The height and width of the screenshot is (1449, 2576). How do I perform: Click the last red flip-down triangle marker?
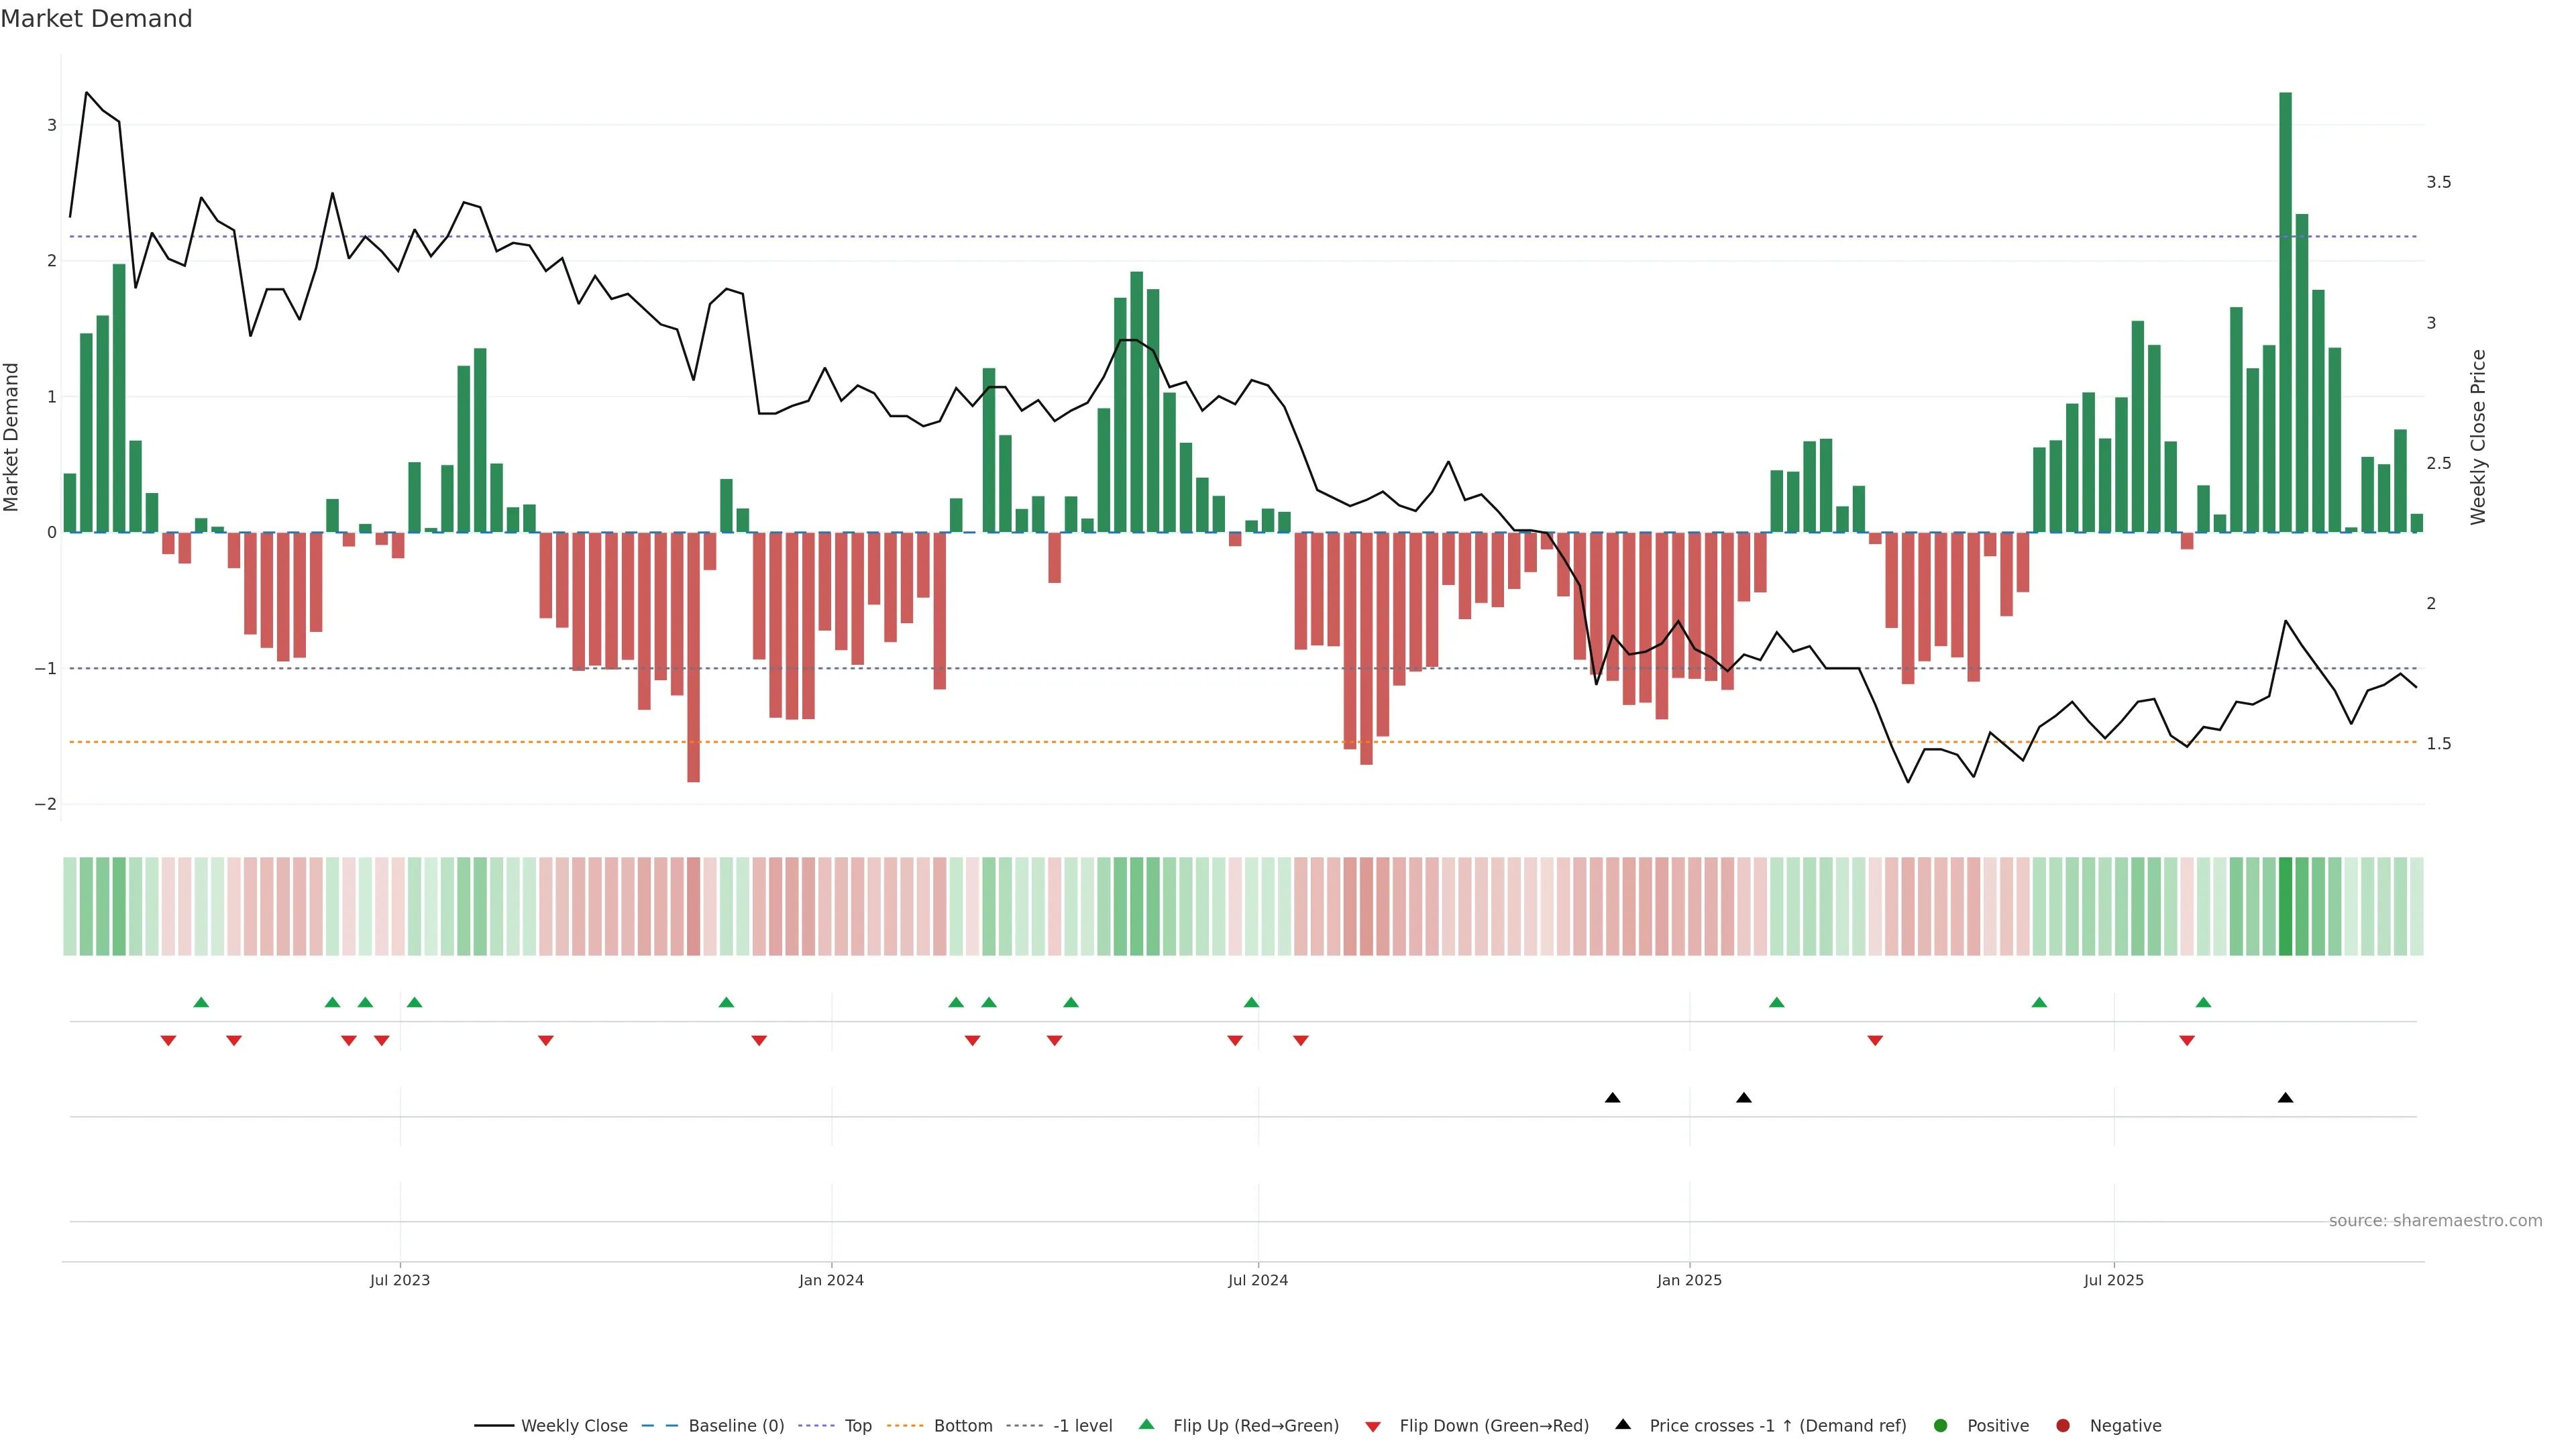click(x=2187, y=1041)
